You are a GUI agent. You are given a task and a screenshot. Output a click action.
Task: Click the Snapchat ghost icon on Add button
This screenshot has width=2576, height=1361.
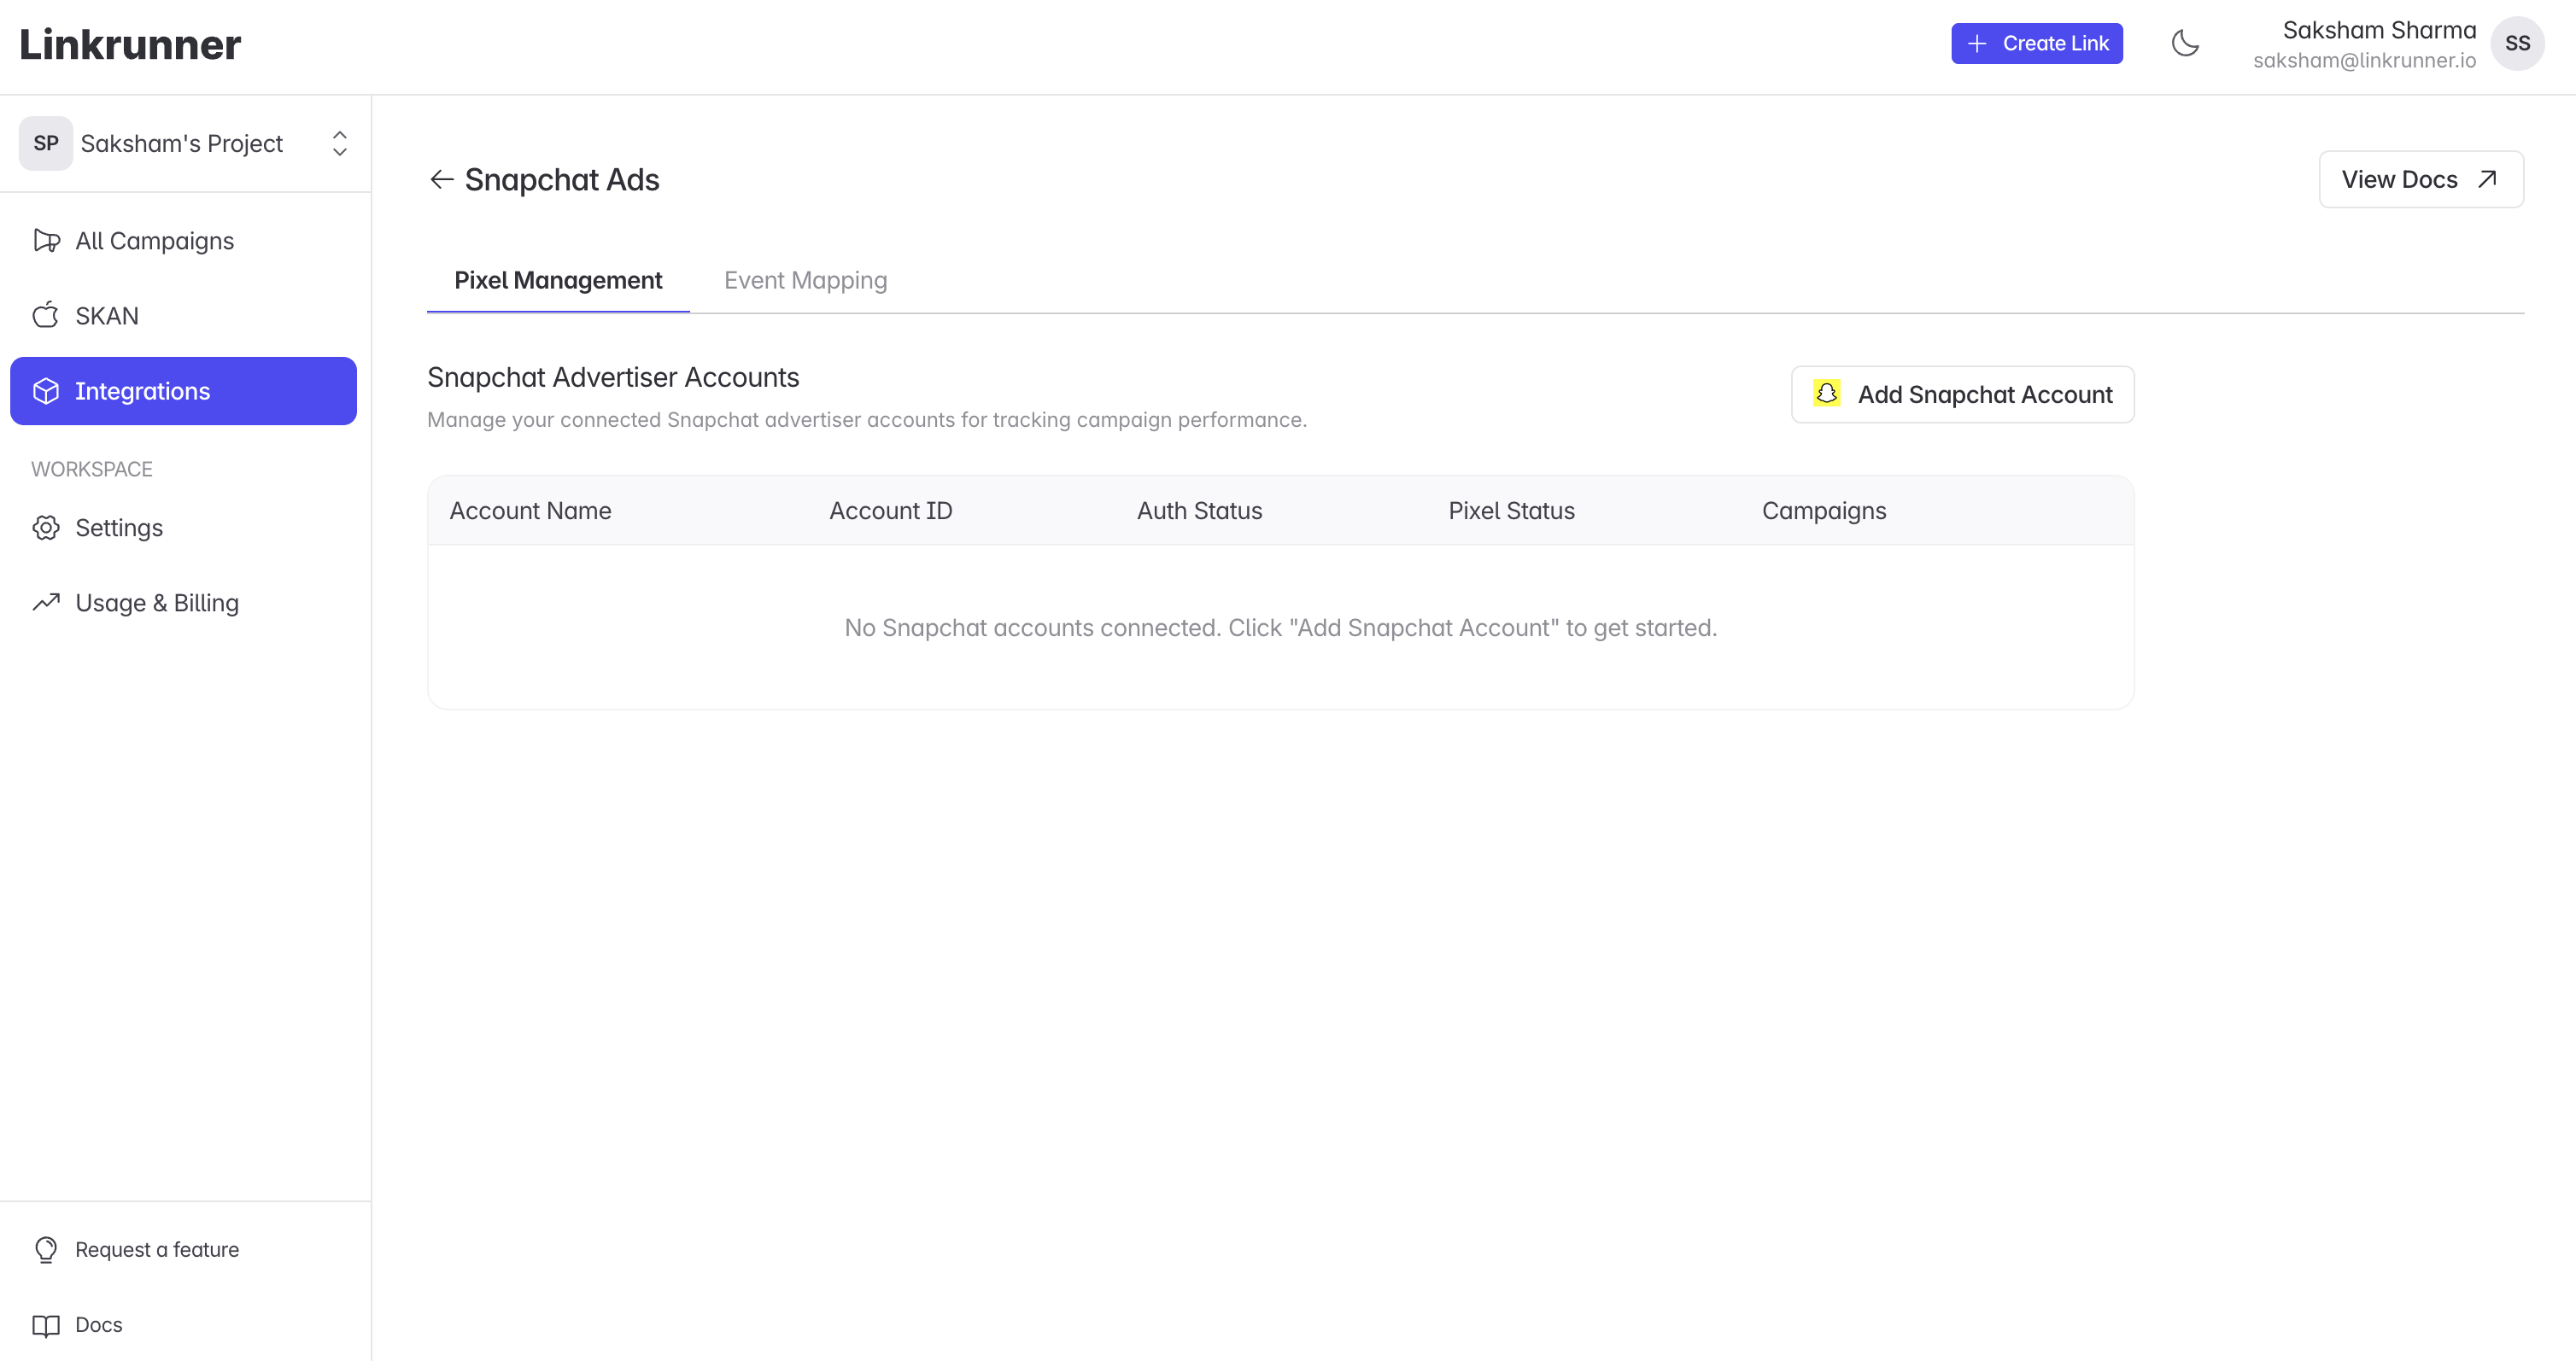[x=1828, y=394]
